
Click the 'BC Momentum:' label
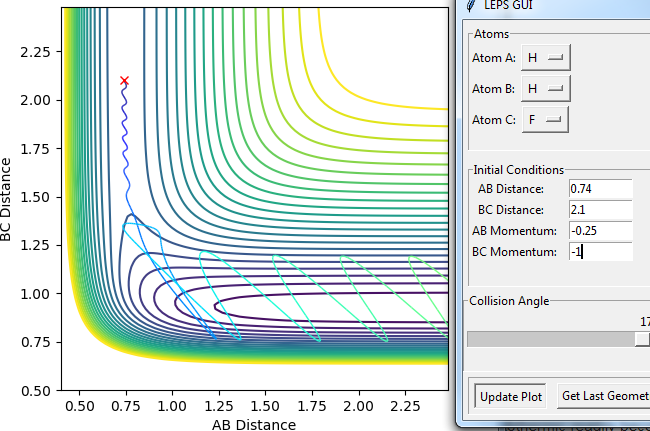[514, 252]
